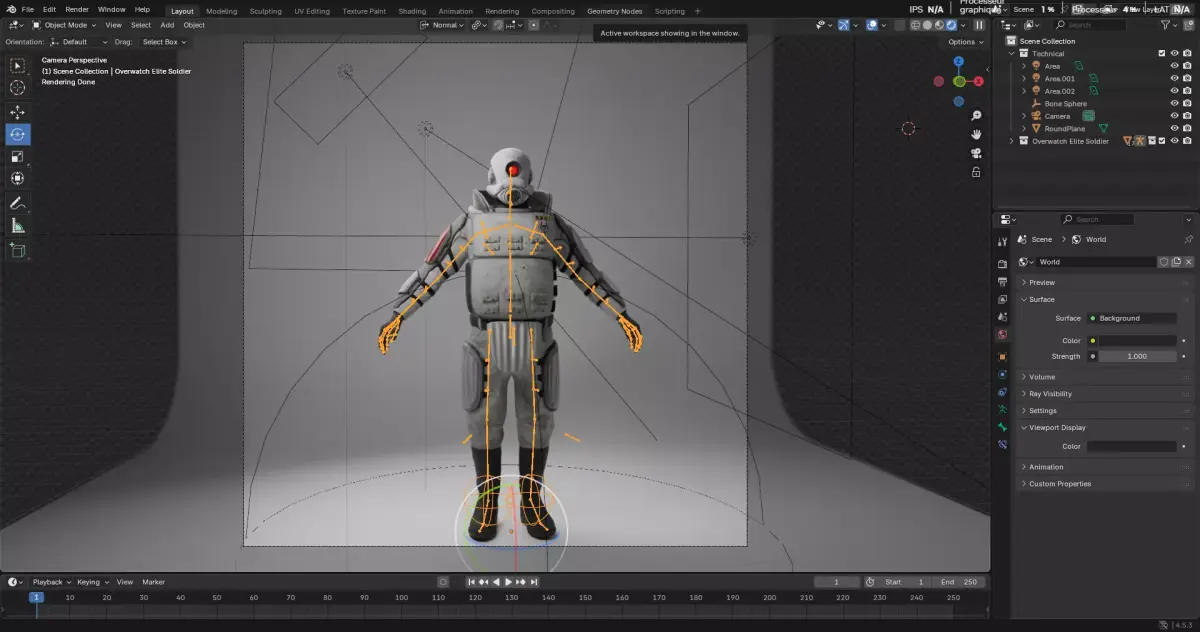Click the Surface Color swatch

1137,341
